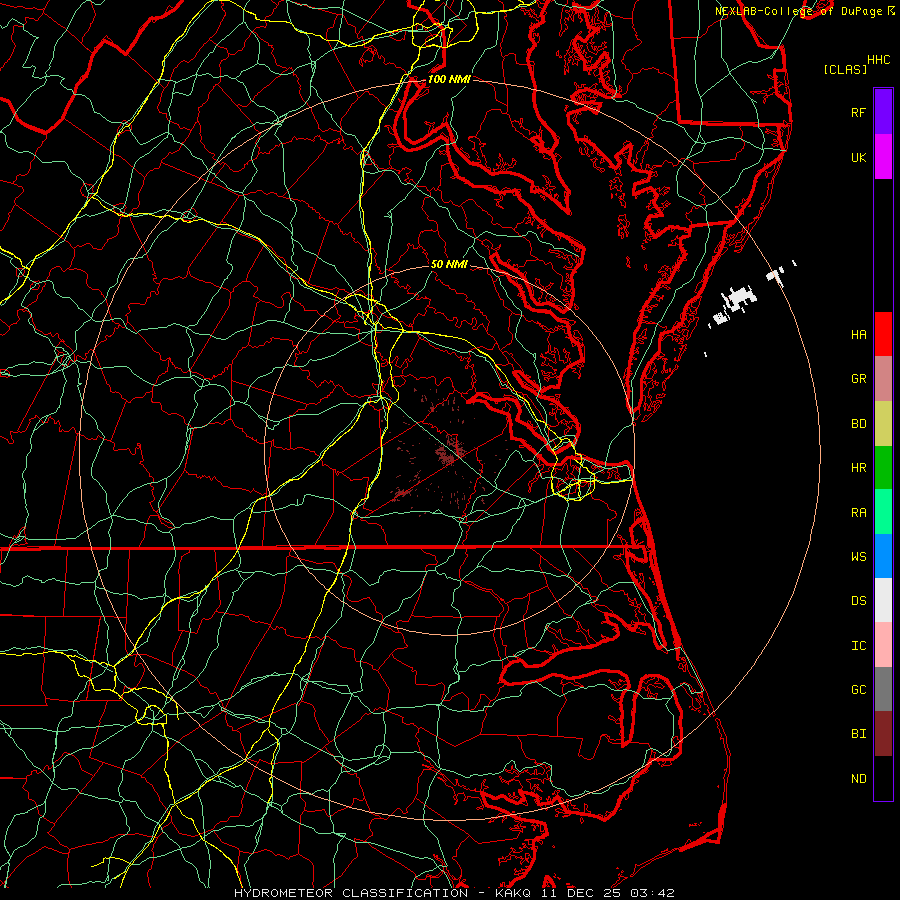Click the HR legend label

point(858,468)
